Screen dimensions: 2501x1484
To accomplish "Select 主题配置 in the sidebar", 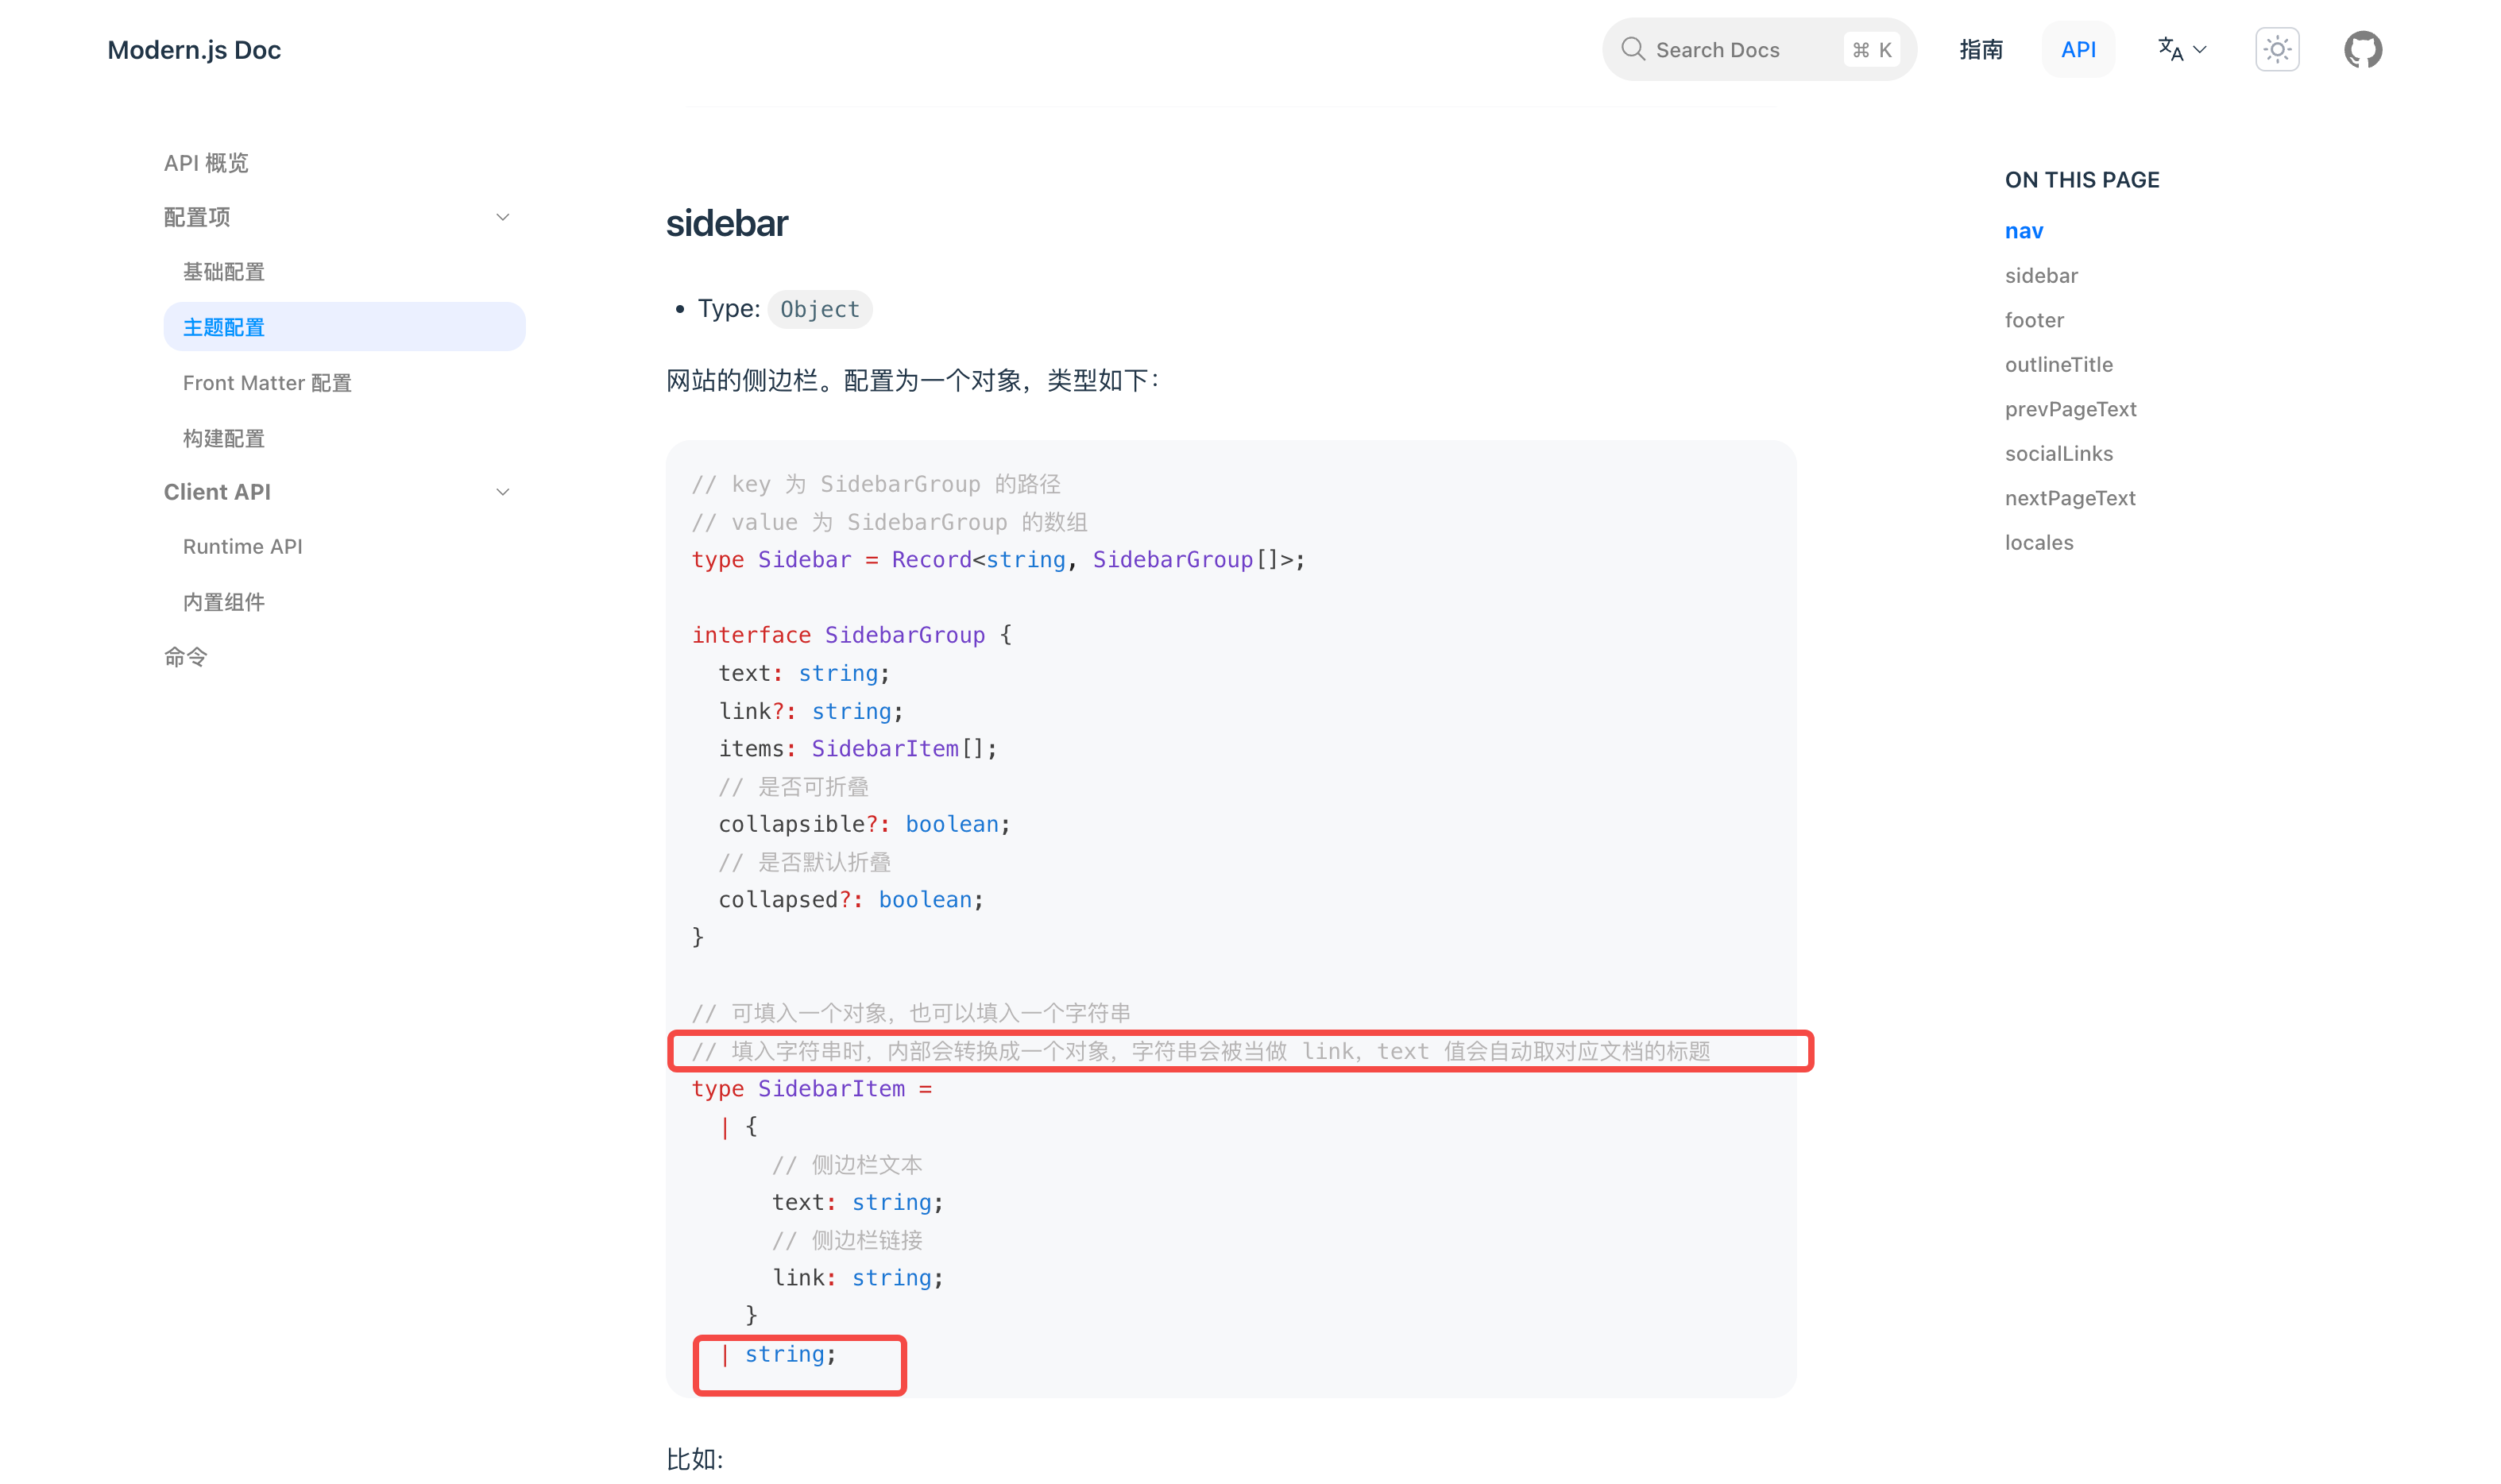I will pyautogui.click(x=223, y=326).
